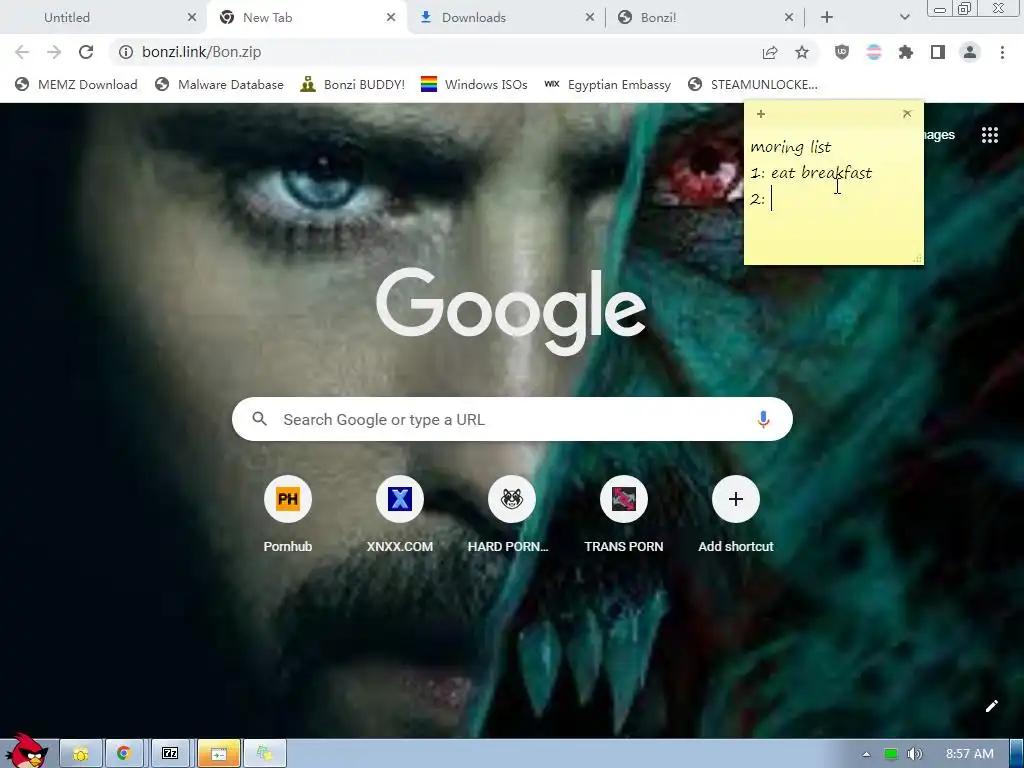The width and height of the screenshot is (1024, 768).
Task: Go forward with the right arrow
Action: [x=54, y=52]
